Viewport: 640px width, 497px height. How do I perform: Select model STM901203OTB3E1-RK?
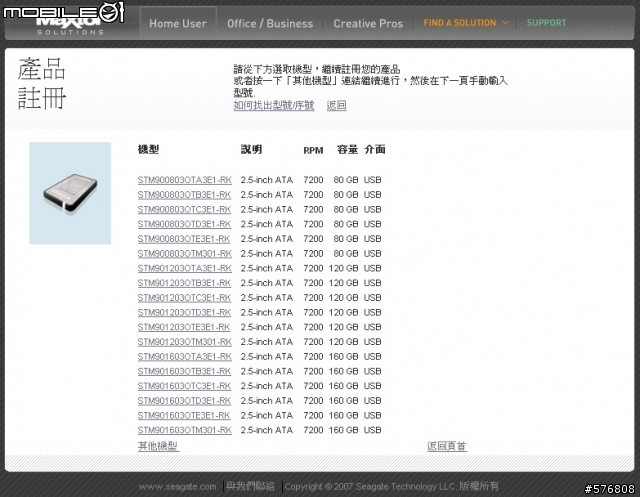(x=184, y=283)
